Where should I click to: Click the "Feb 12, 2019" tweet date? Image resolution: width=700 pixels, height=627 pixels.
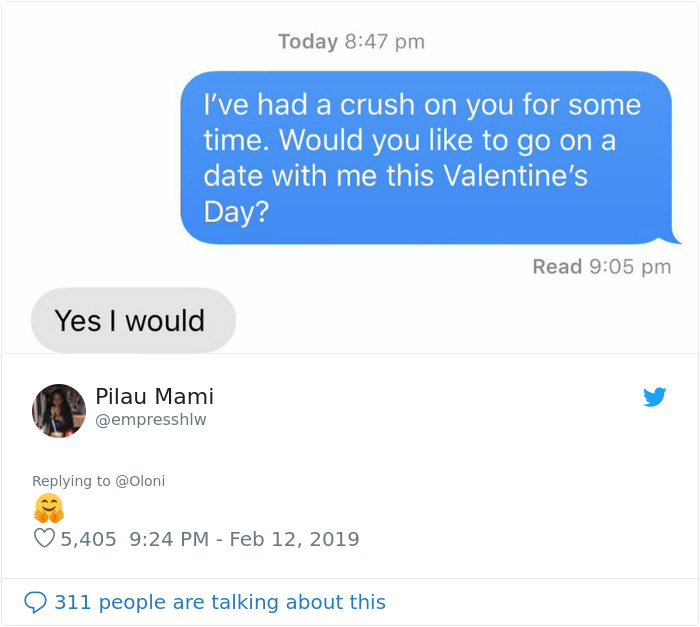[294, 539]
